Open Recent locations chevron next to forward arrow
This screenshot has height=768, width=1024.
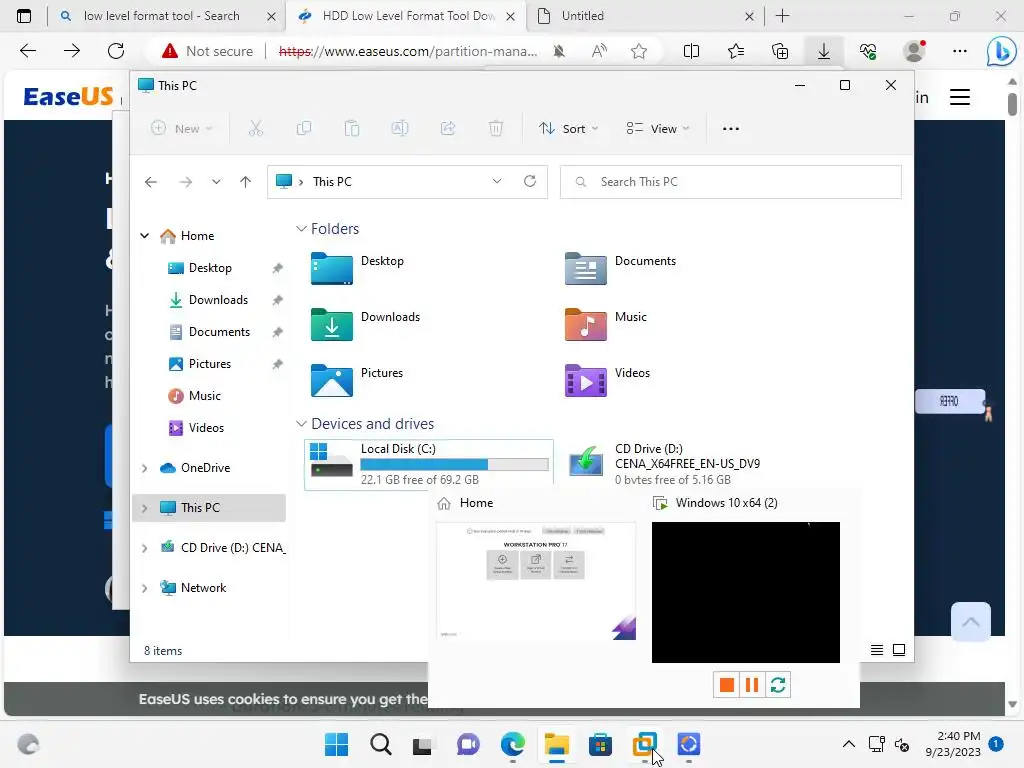pyautogui.click(x=216, y=182)
